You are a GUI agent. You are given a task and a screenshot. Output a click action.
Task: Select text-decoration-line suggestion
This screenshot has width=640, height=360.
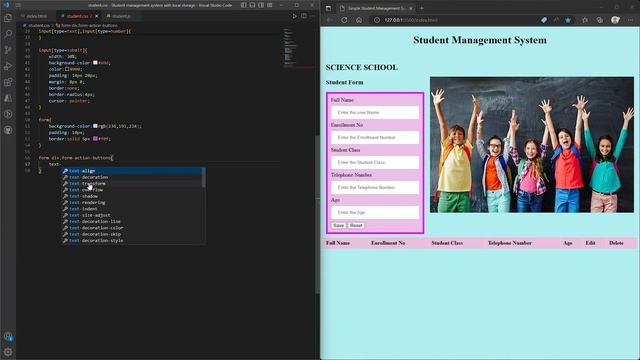click(132, 221)
